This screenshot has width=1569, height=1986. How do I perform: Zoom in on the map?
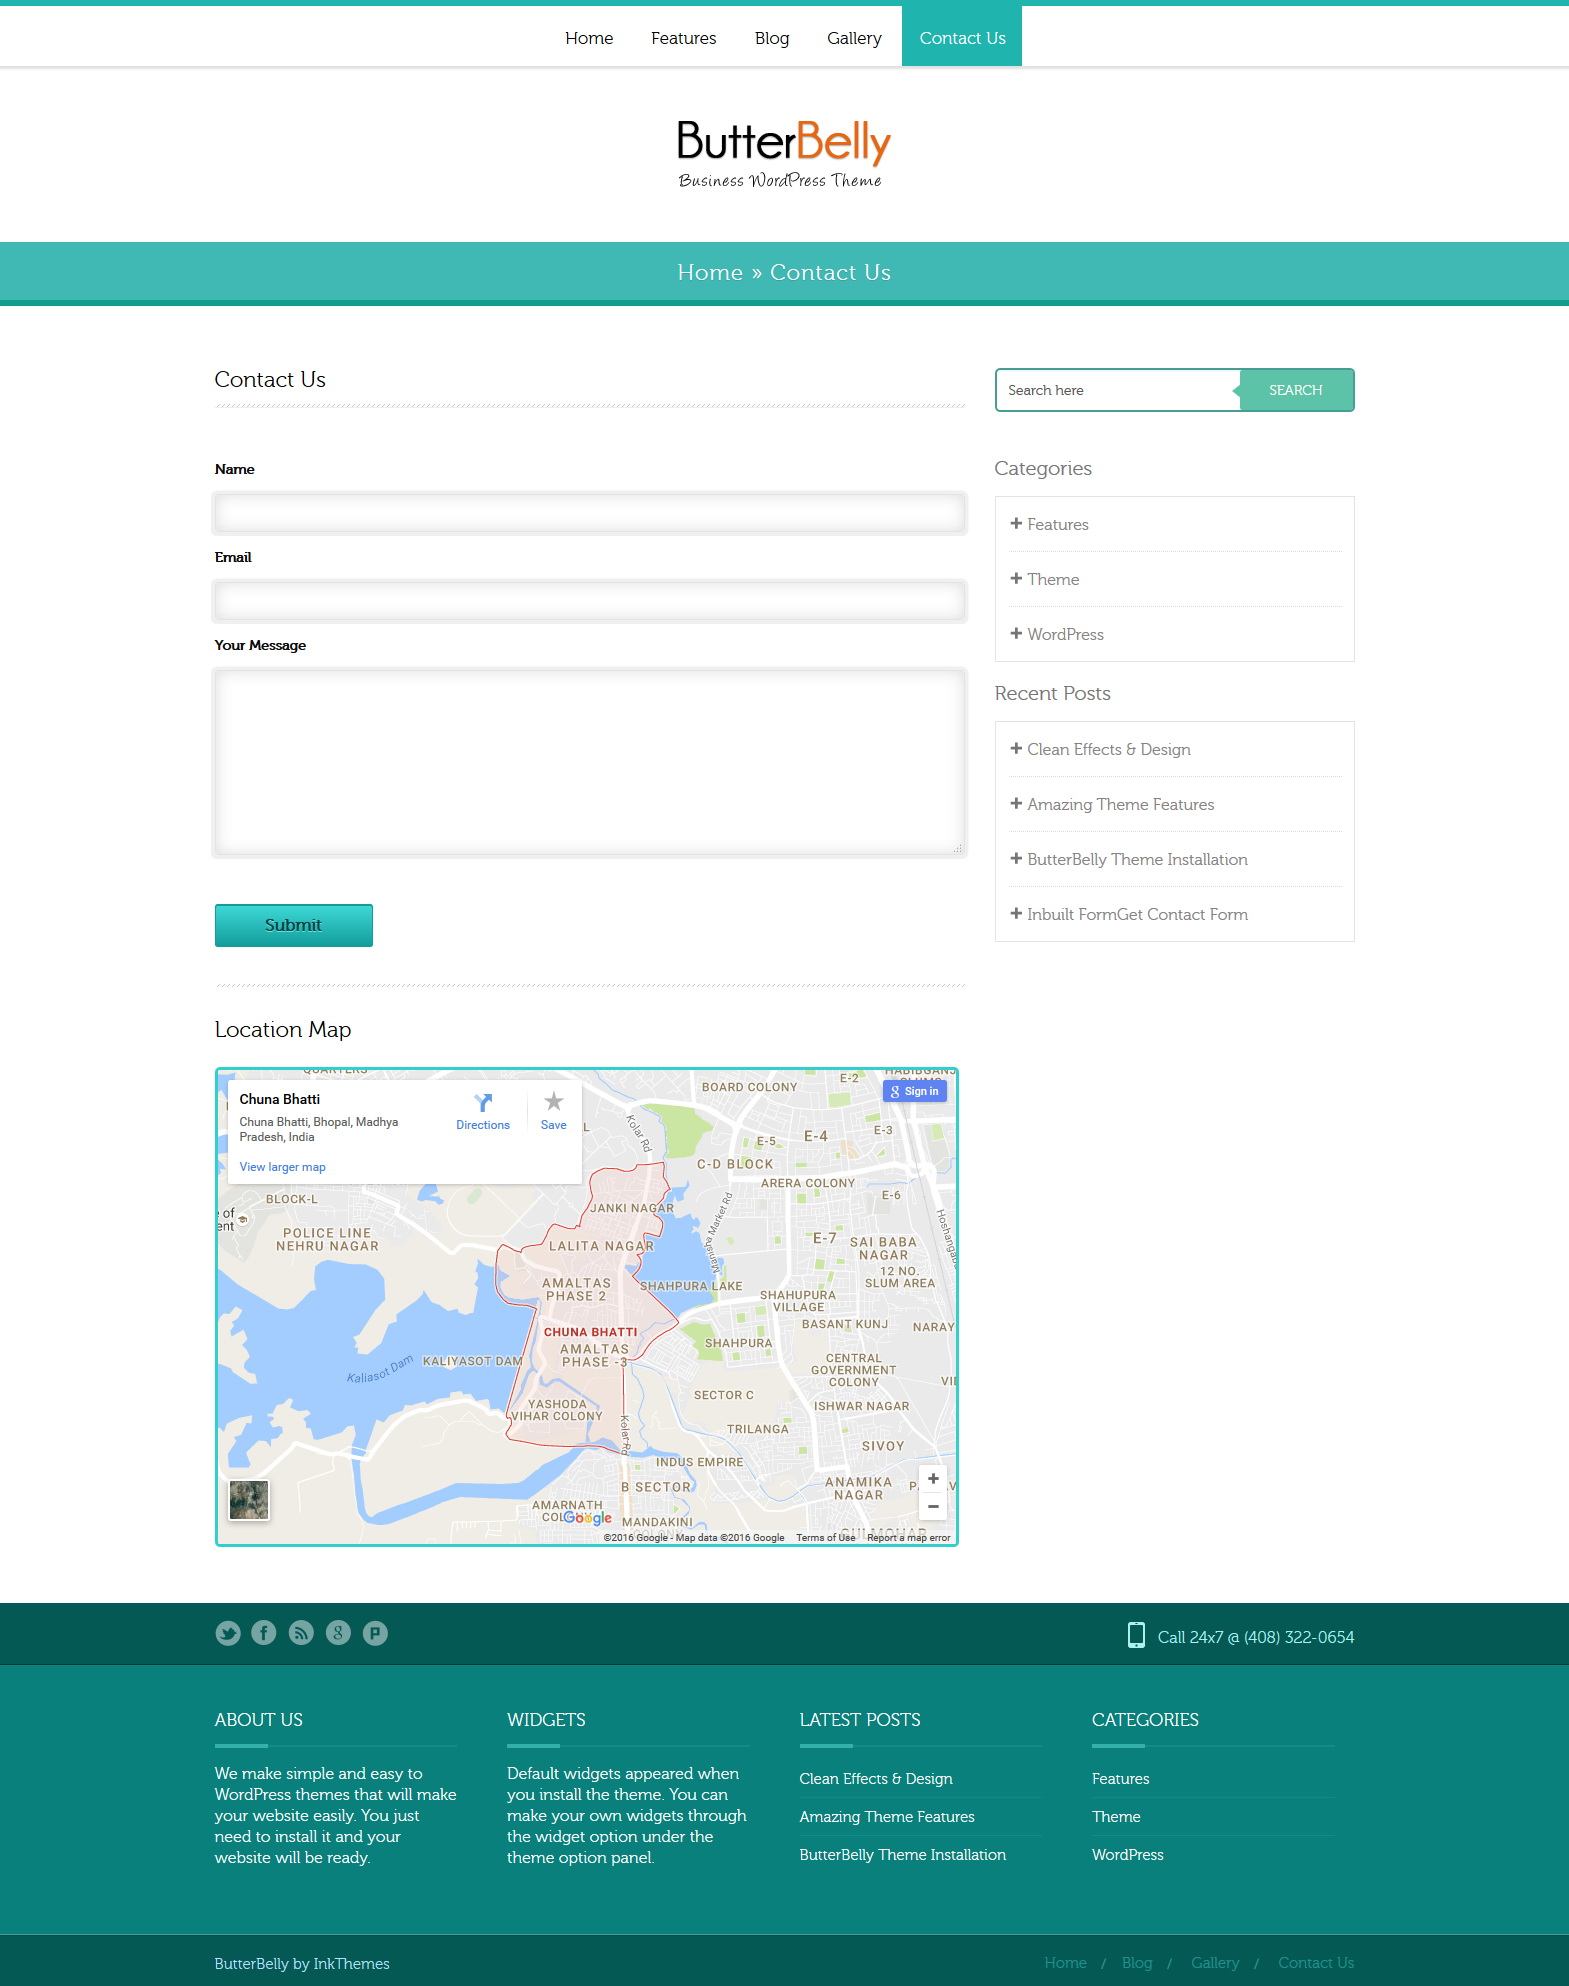point(933,1479)
